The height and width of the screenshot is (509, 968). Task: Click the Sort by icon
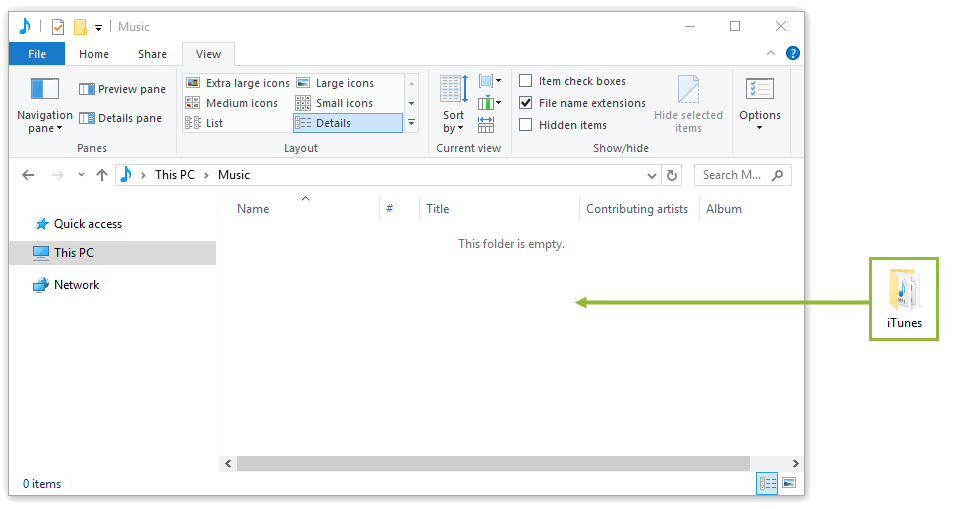click(x=453, y=90)
